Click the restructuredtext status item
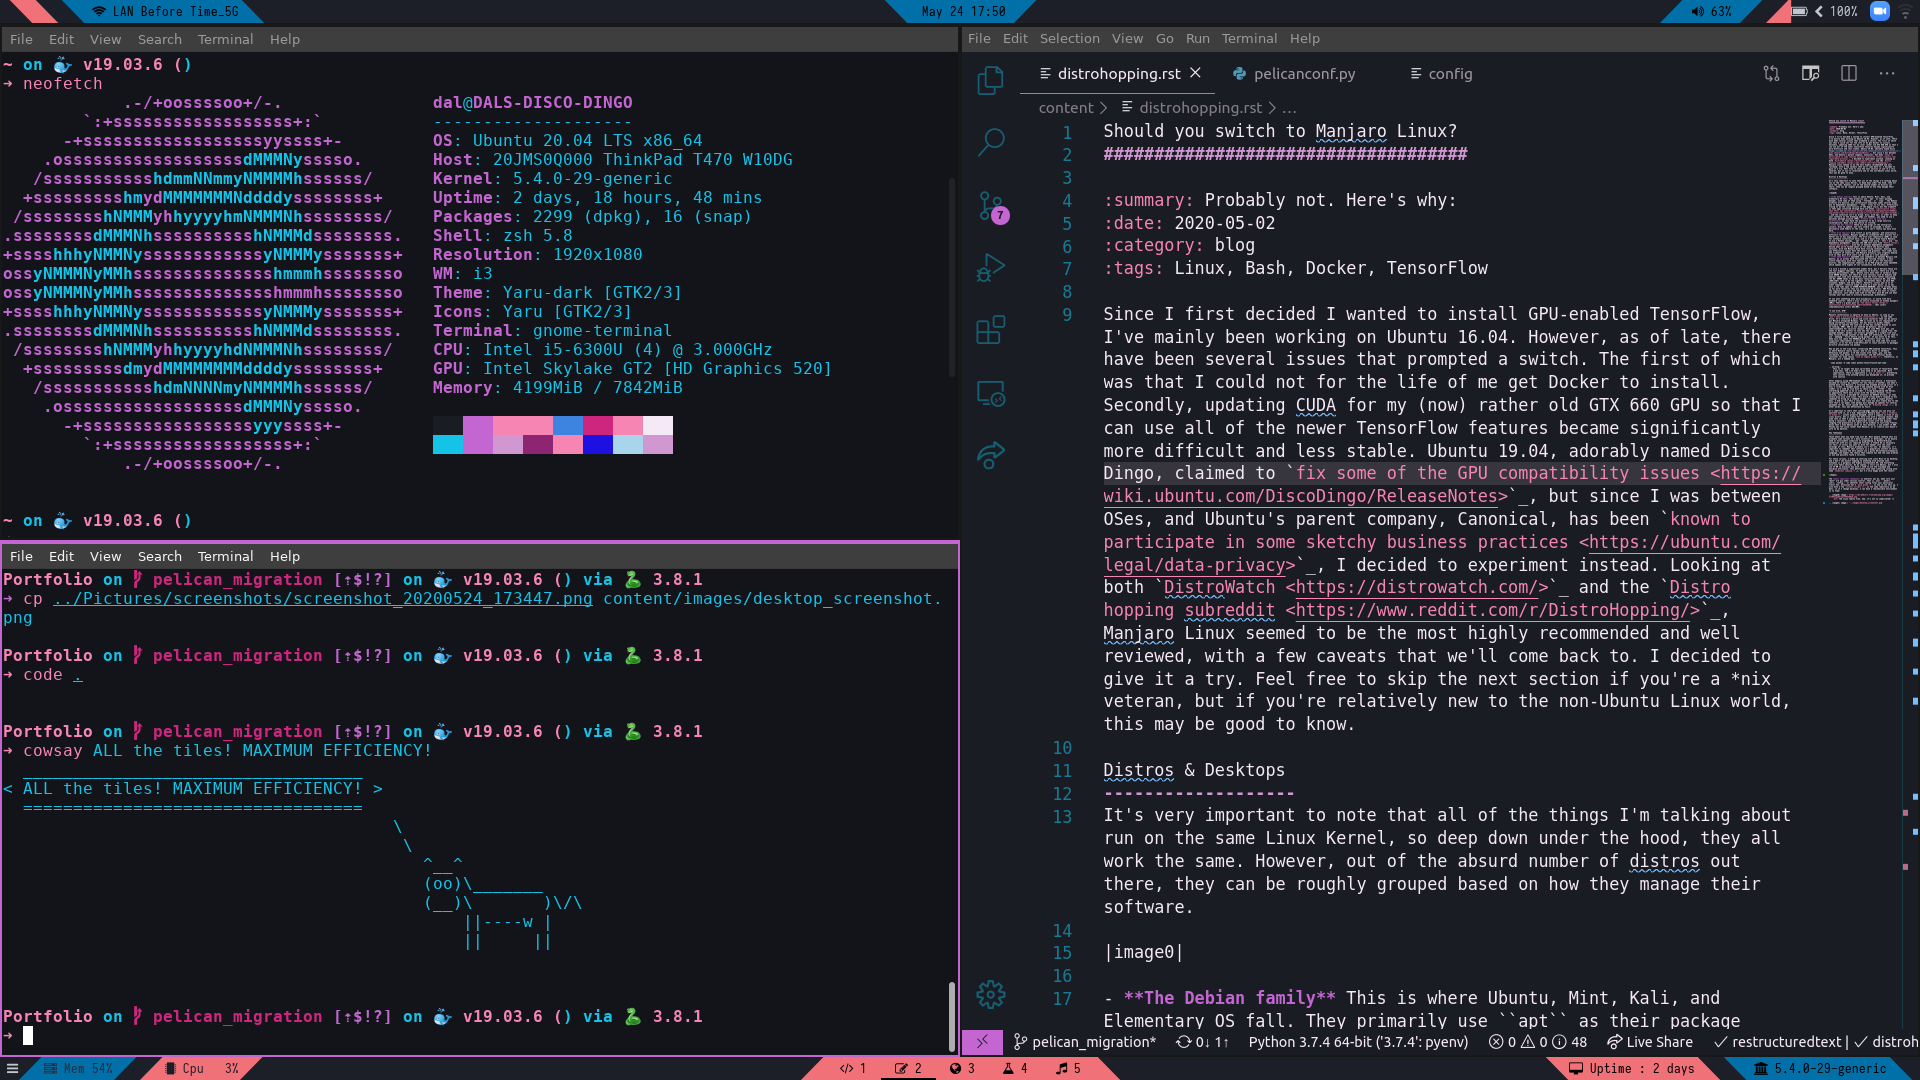The width and height of the screenshot is (1920, 1080). [1779, 1042]
